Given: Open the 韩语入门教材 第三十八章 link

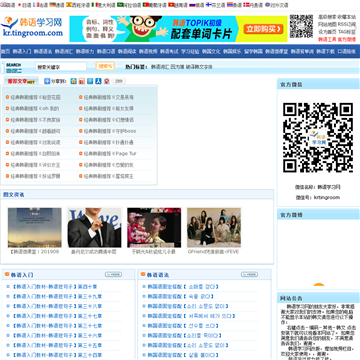Looking at the screenshot, I should [x=57, y=306].
